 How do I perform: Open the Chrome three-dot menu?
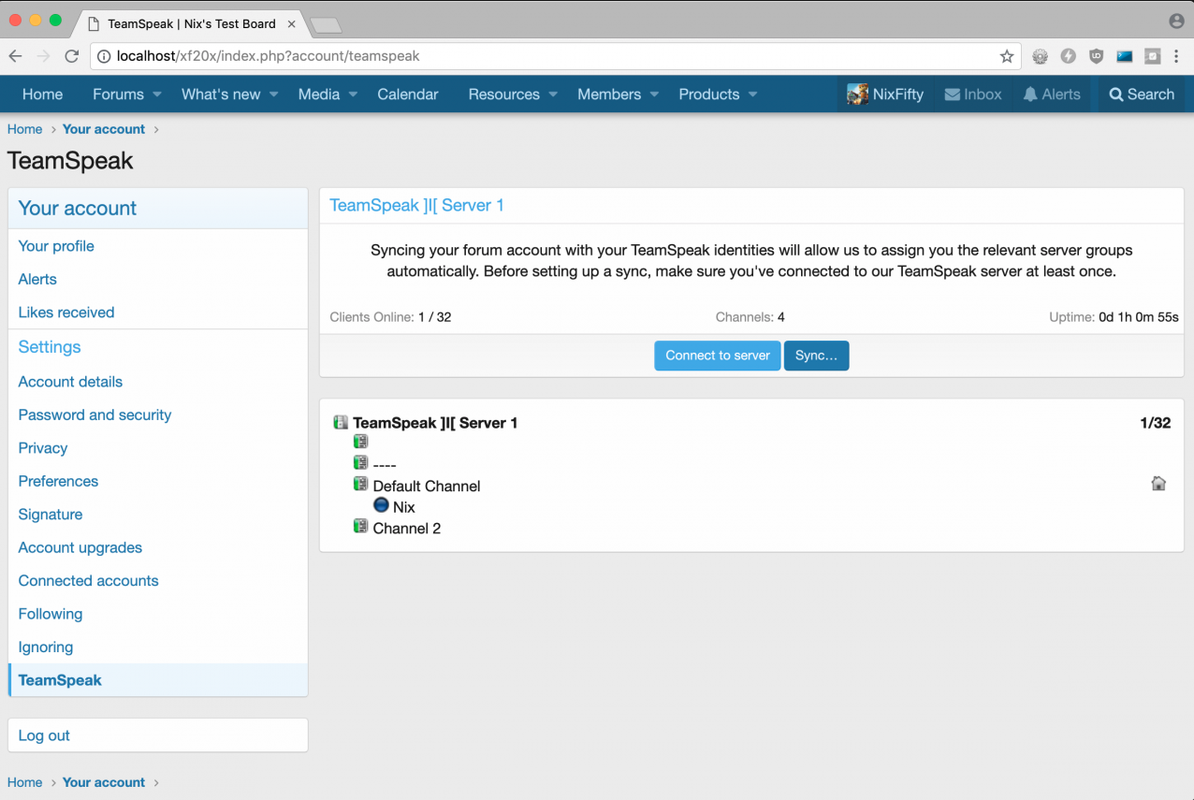(x=1176, y=56)
